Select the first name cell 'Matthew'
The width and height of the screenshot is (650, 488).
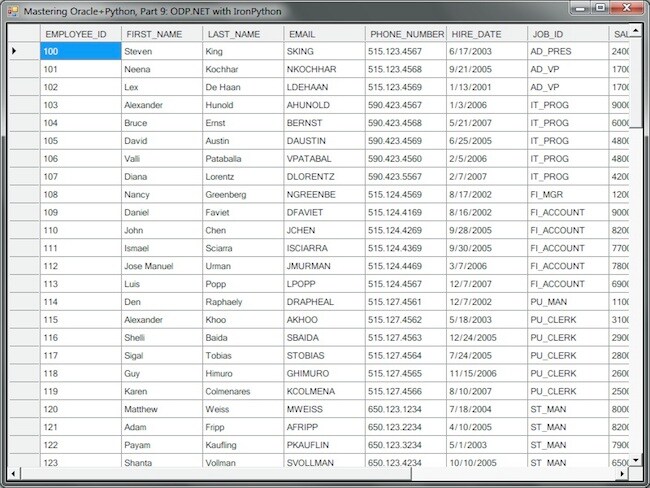[162, 409]
